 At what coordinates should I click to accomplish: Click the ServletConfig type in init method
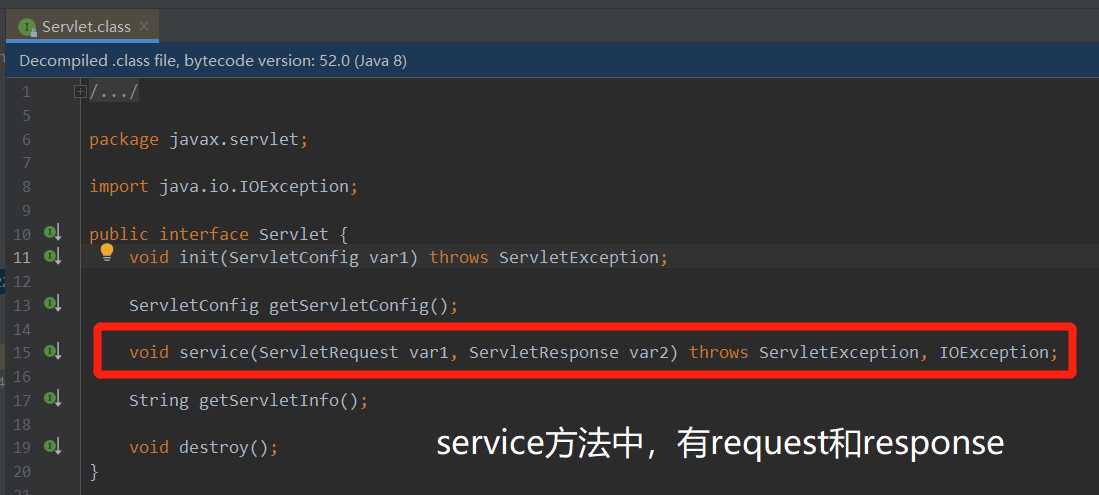coord(294,257)
